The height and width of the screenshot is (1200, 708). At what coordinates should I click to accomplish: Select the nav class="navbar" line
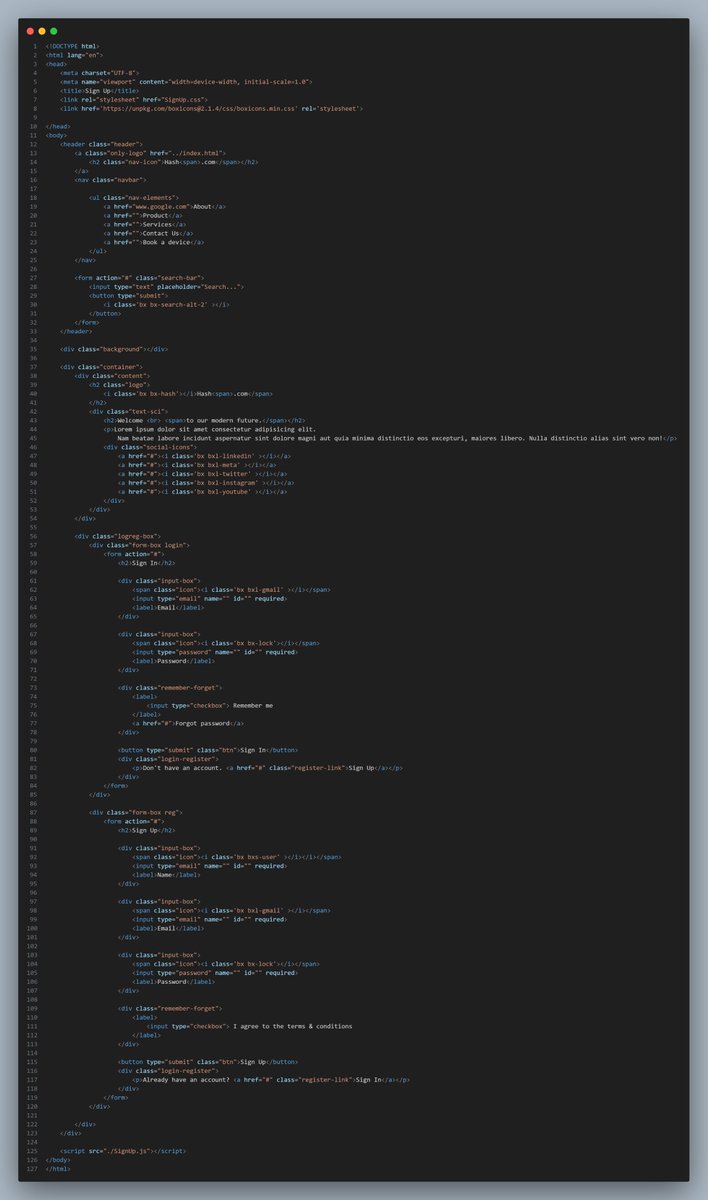tap(110, 180)
